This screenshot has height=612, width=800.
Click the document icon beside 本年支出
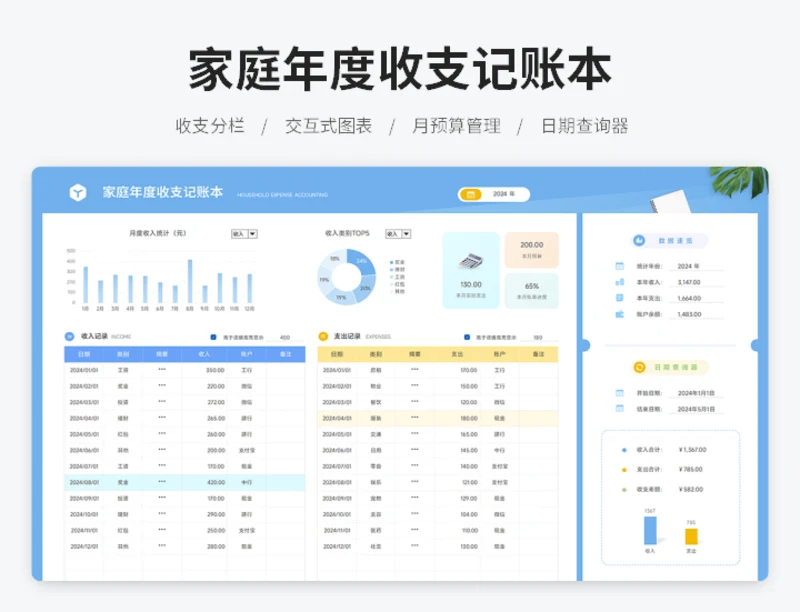619,298
